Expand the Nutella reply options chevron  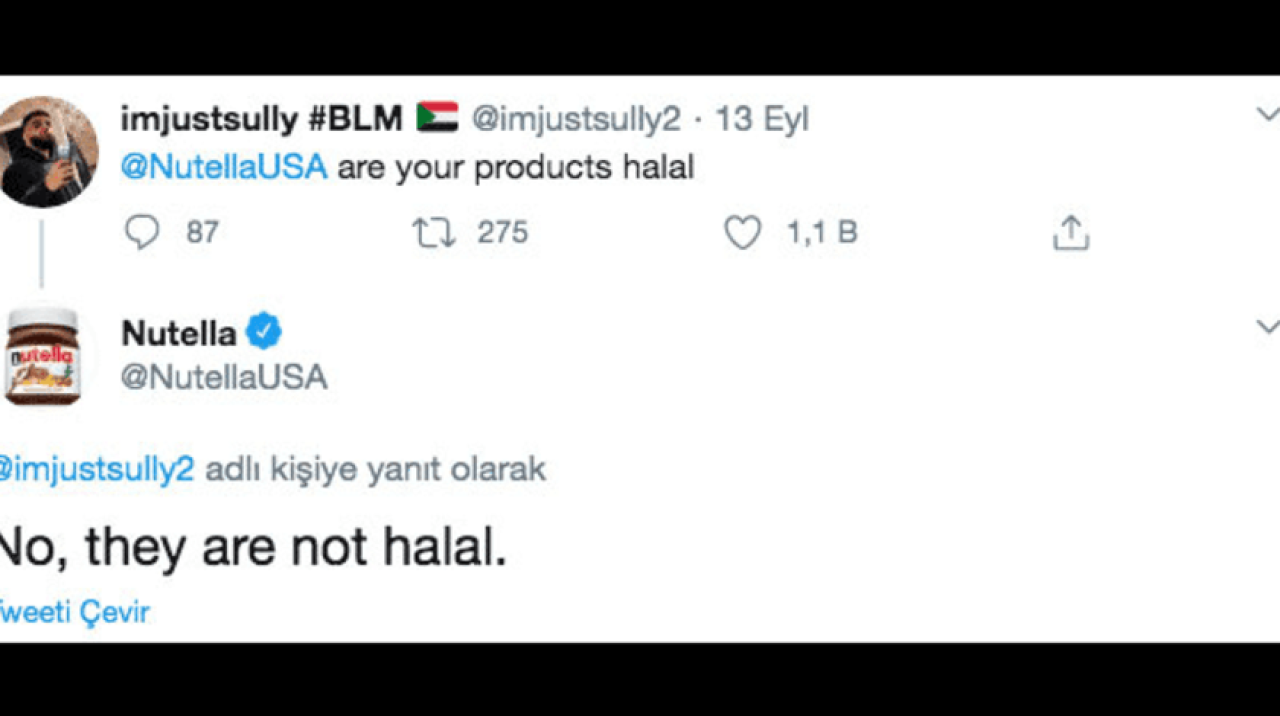point(1267,326)
